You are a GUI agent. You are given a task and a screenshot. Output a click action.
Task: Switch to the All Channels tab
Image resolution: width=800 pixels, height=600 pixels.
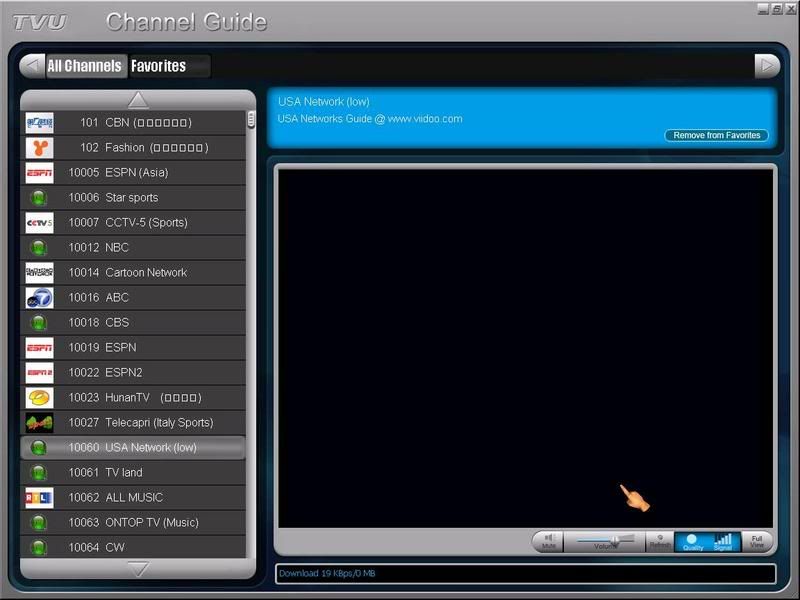pyautogui.click(x=85, y=66)
